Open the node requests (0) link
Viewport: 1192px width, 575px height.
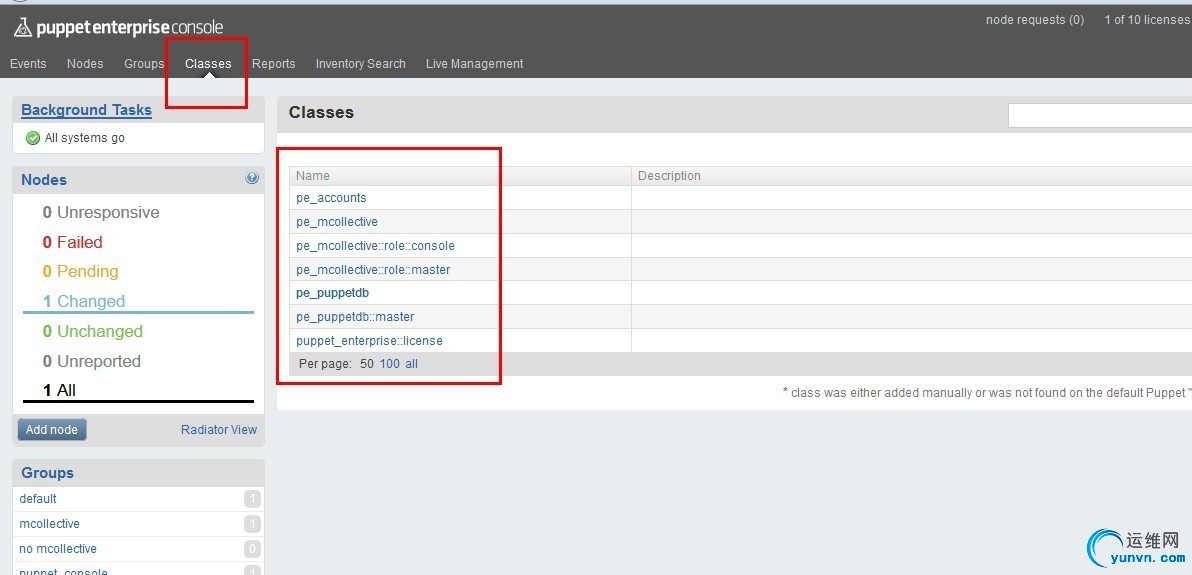pos(1035,20)
